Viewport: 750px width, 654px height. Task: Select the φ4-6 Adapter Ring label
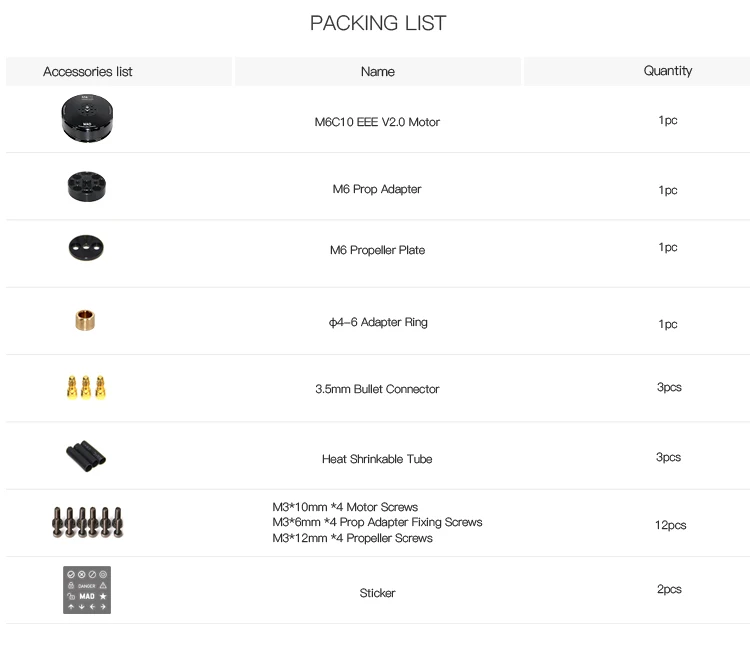(x=378, y=322)
